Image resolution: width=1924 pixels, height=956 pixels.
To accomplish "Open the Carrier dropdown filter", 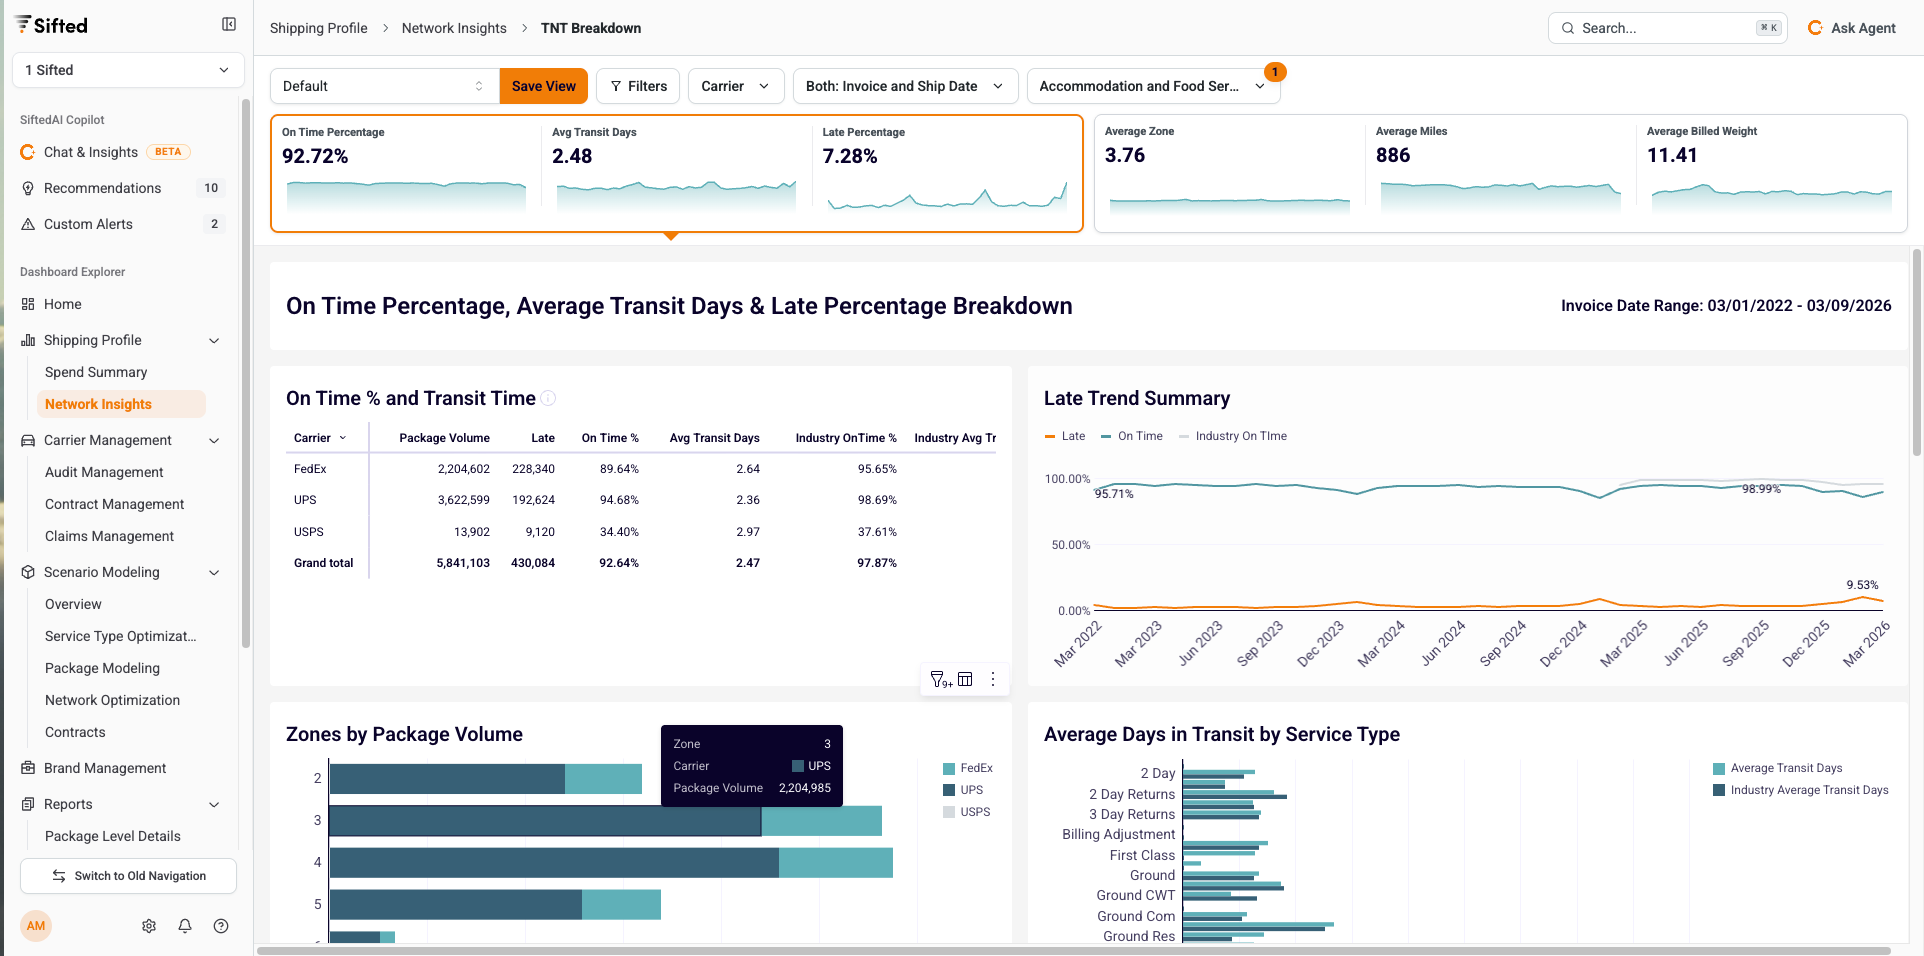I will (x=736, y=86).
